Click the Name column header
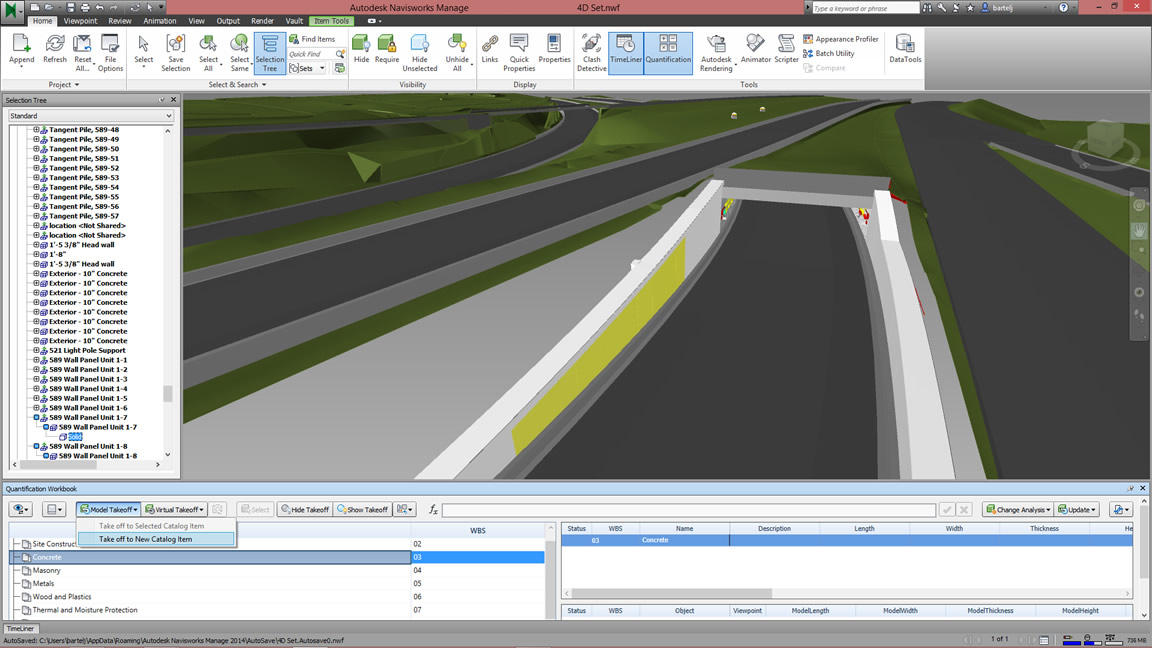Image resolution: width=1152 pixels, height=648 pixels. coord(684,528)
